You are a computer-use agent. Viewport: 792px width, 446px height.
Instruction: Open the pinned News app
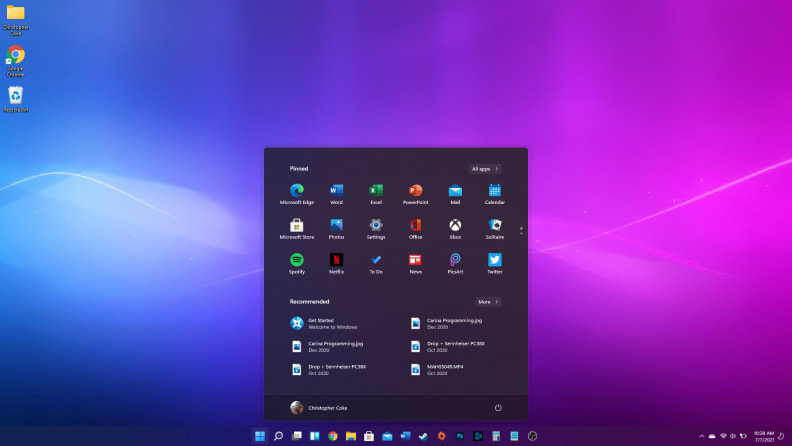pos(415,264)
